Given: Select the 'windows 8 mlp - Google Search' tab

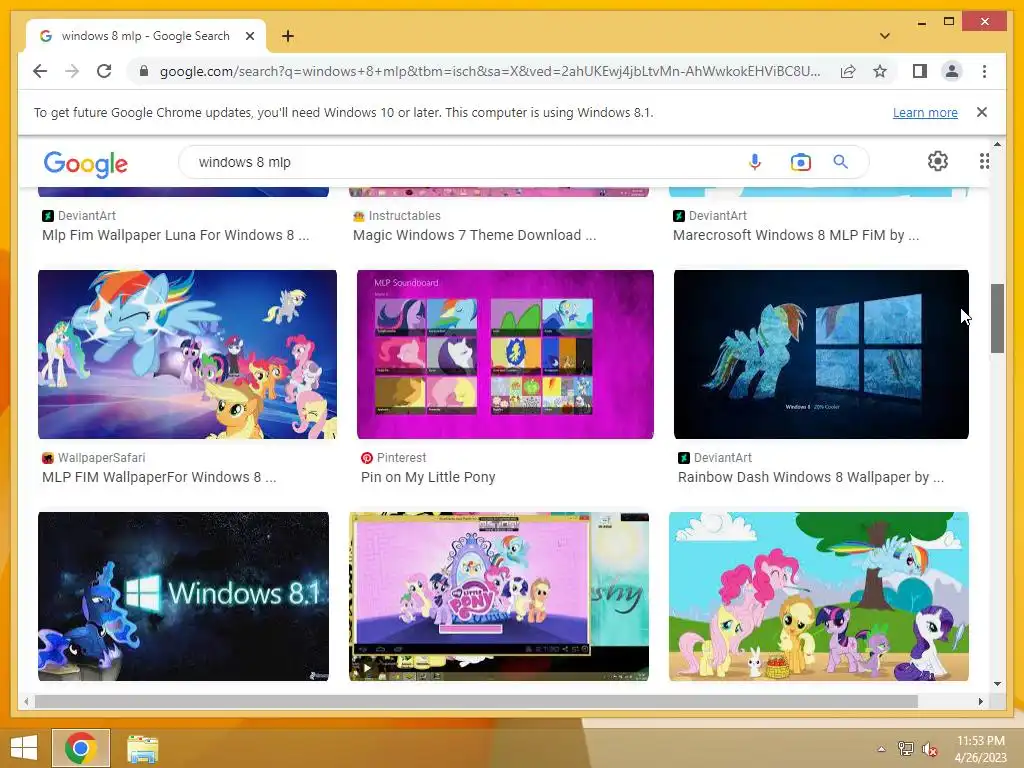Looking at the screenshot, I should click(x=146, y=36).
